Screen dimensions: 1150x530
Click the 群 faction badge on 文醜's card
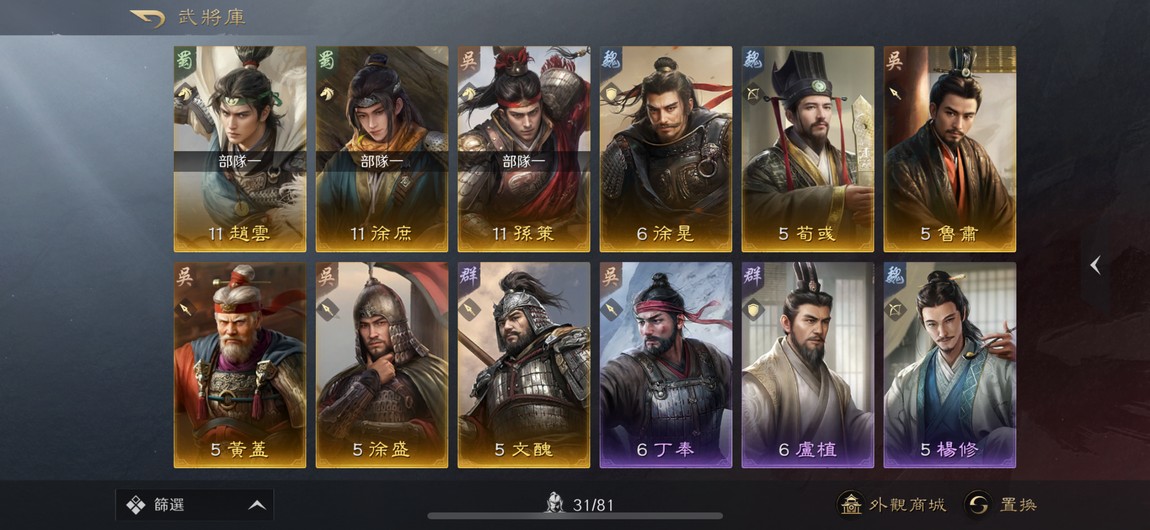[469, 276]
